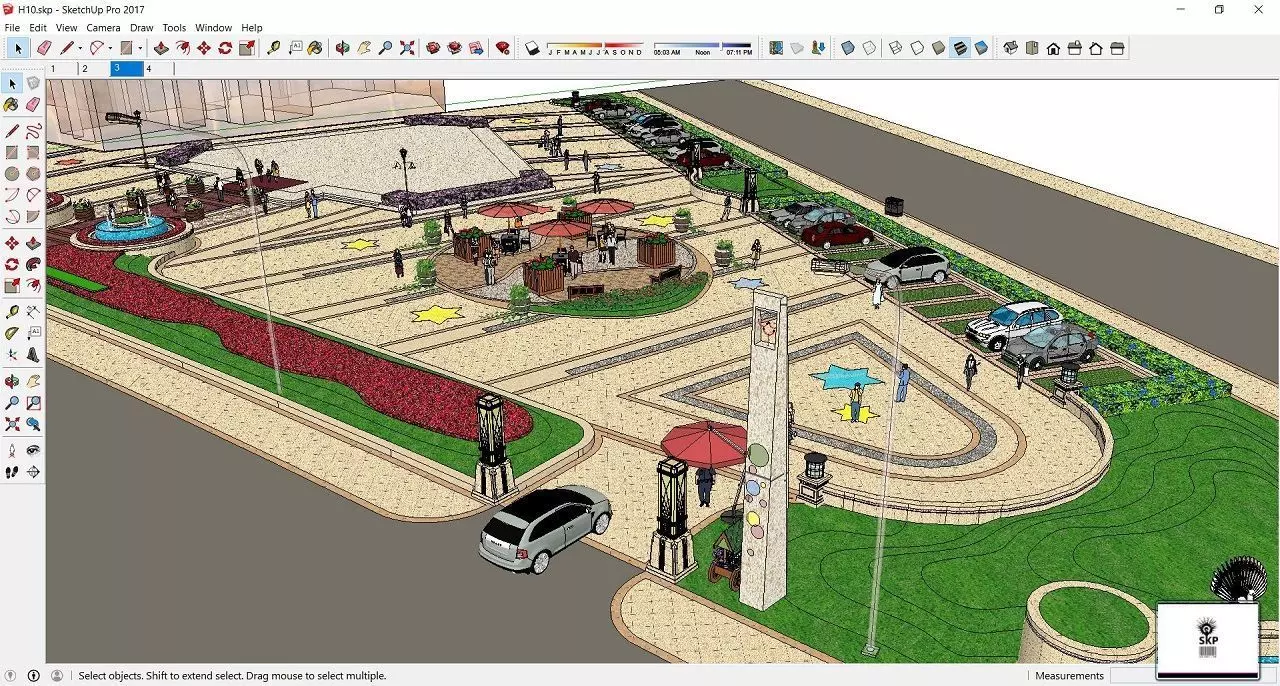Select the Top house view icon

click(1031, 48)
